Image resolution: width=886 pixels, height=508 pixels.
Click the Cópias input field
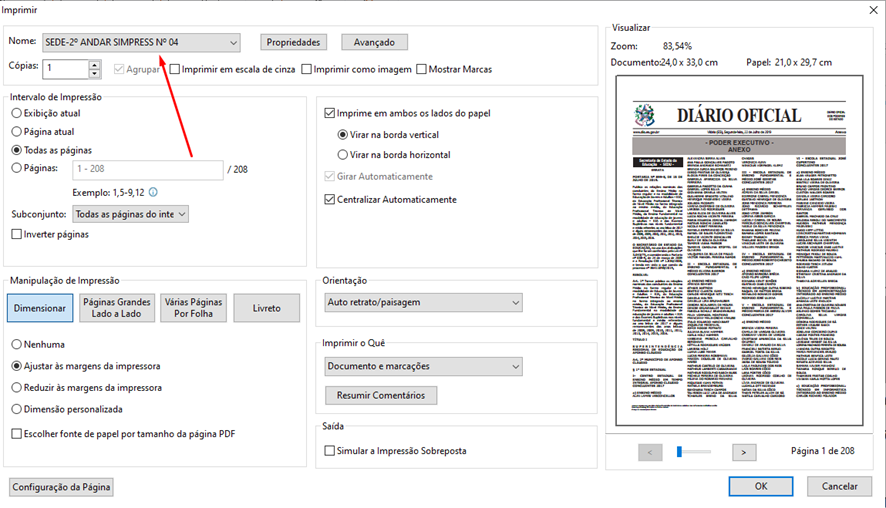tap(66, 68)
